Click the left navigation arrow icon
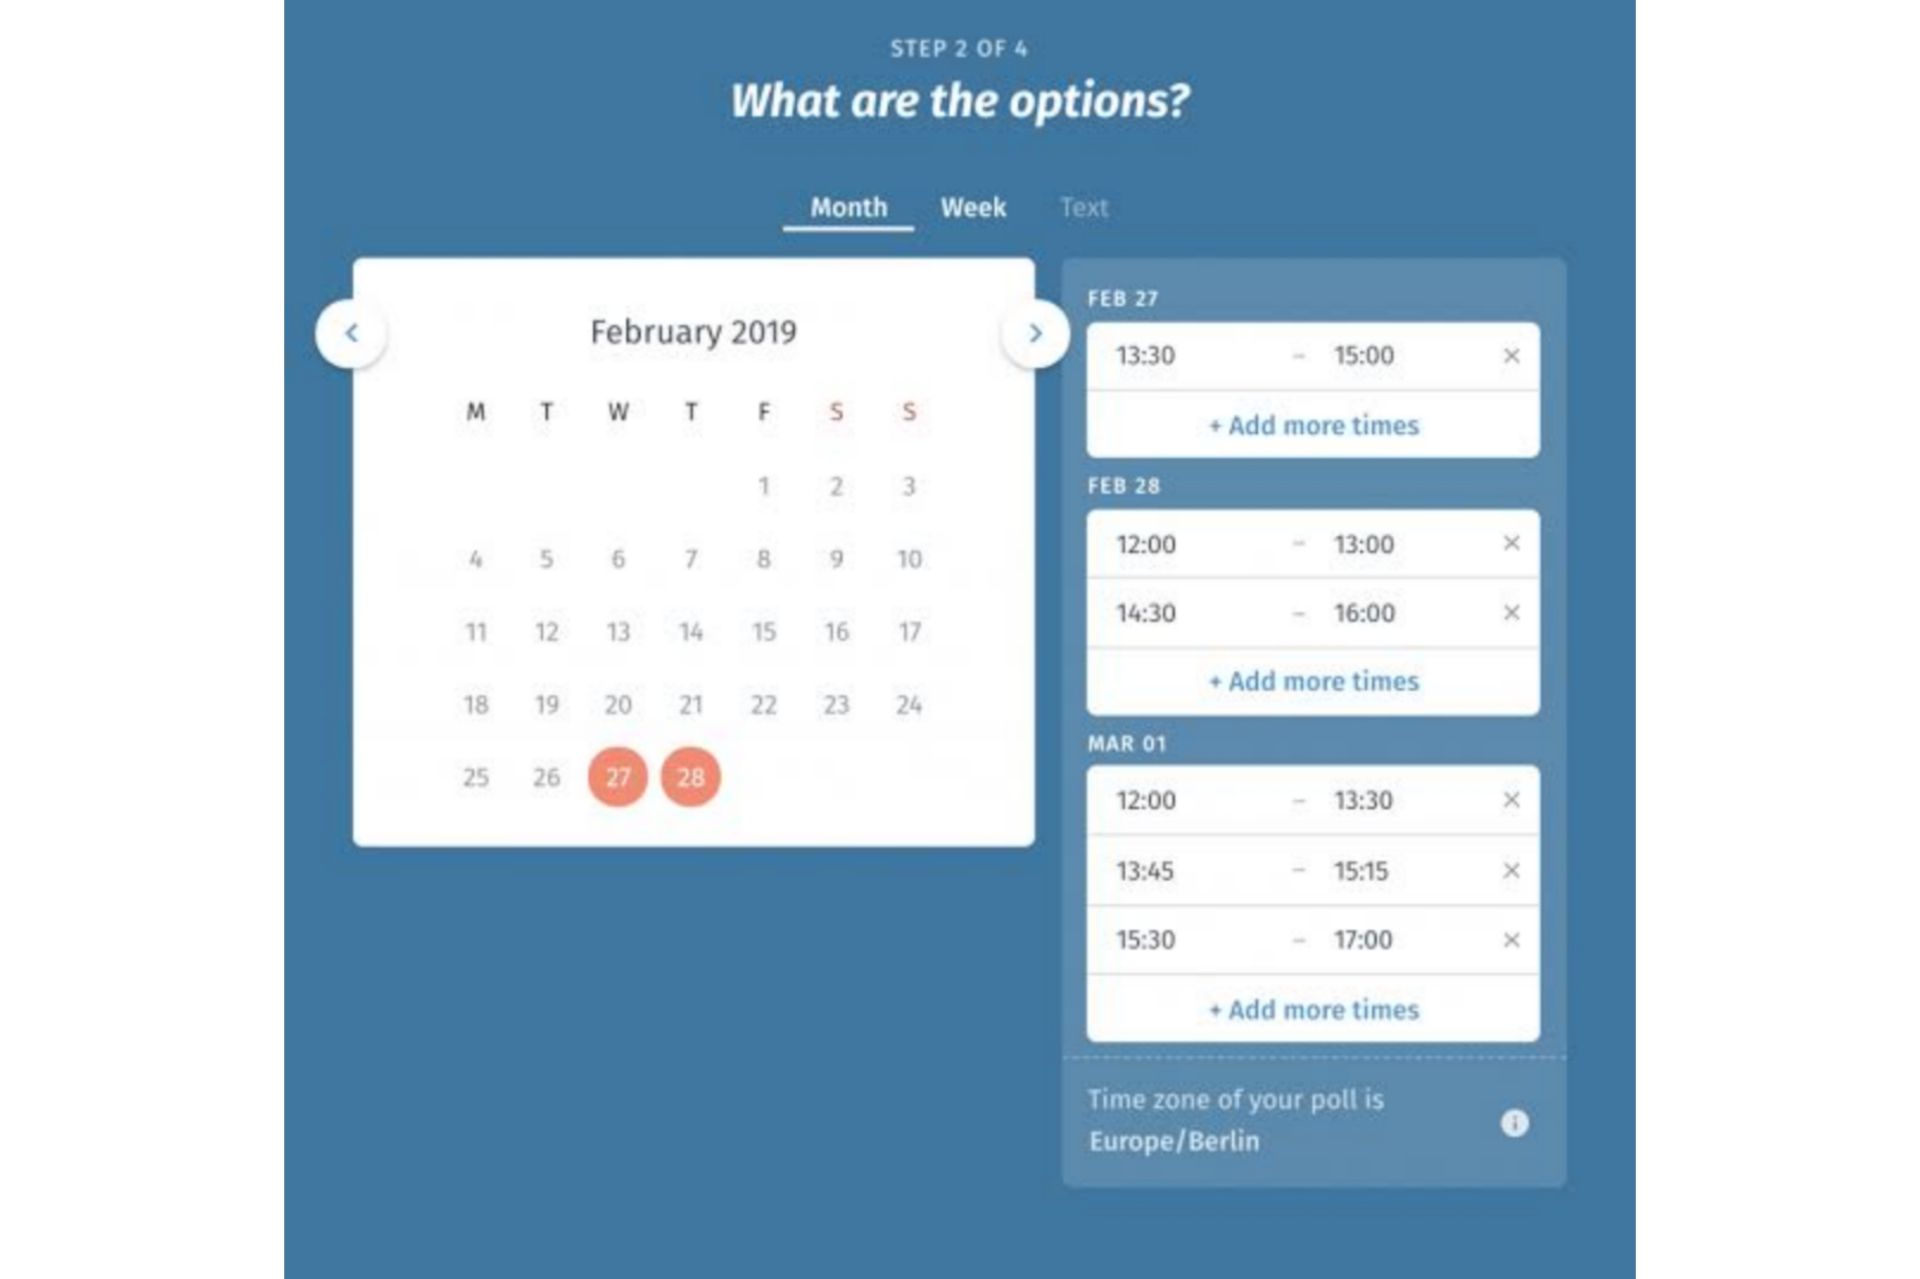This screenshot has height=1279, width=1920. [x=351, y=331]
